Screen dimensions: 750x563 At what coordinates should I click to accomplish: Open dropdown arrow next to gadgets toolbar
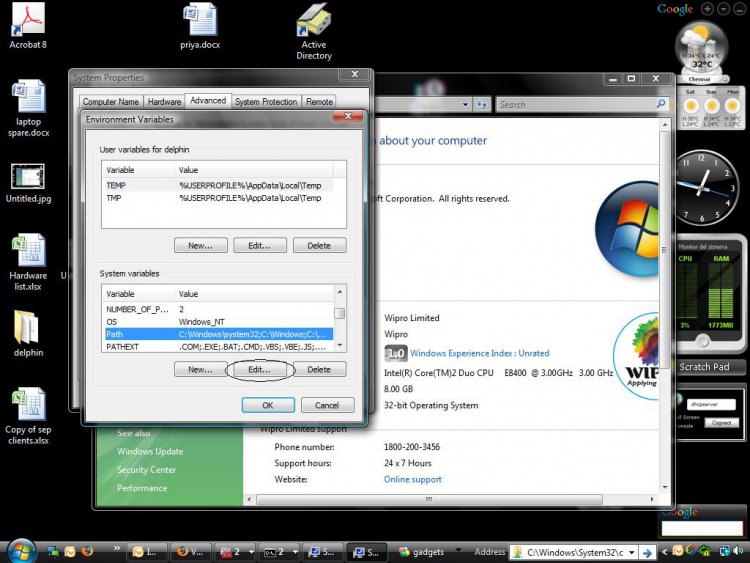click(458, 549)
